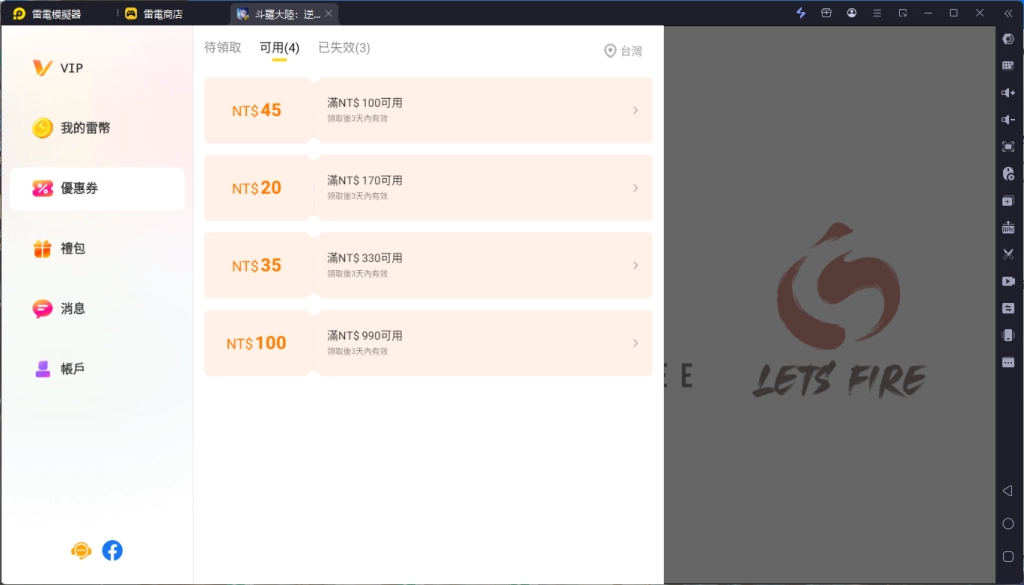Open 消息 messages section

(x=59, y=309)
